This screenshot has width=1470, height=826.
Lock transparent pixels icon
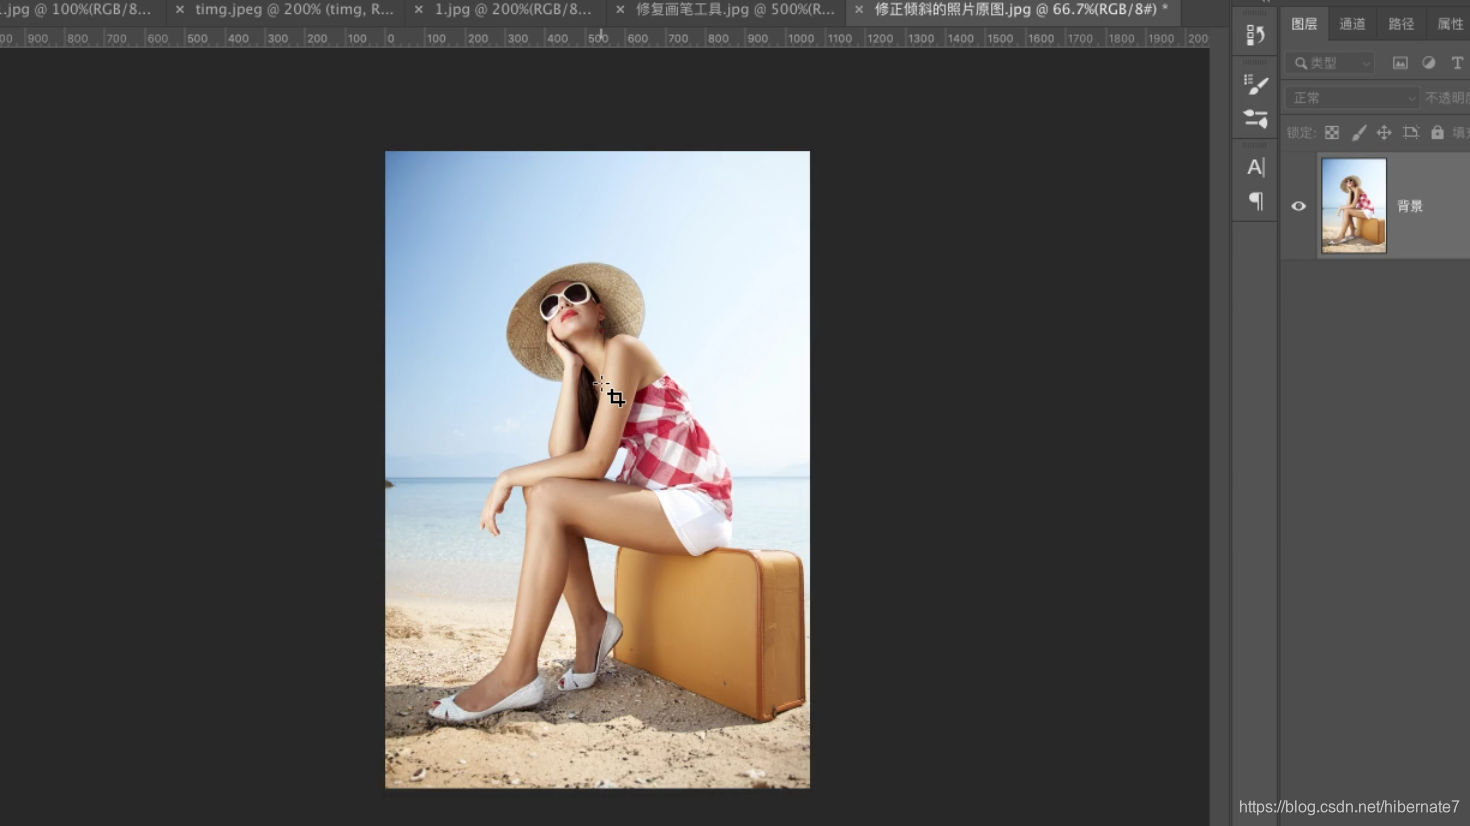tap(1332, 132)
